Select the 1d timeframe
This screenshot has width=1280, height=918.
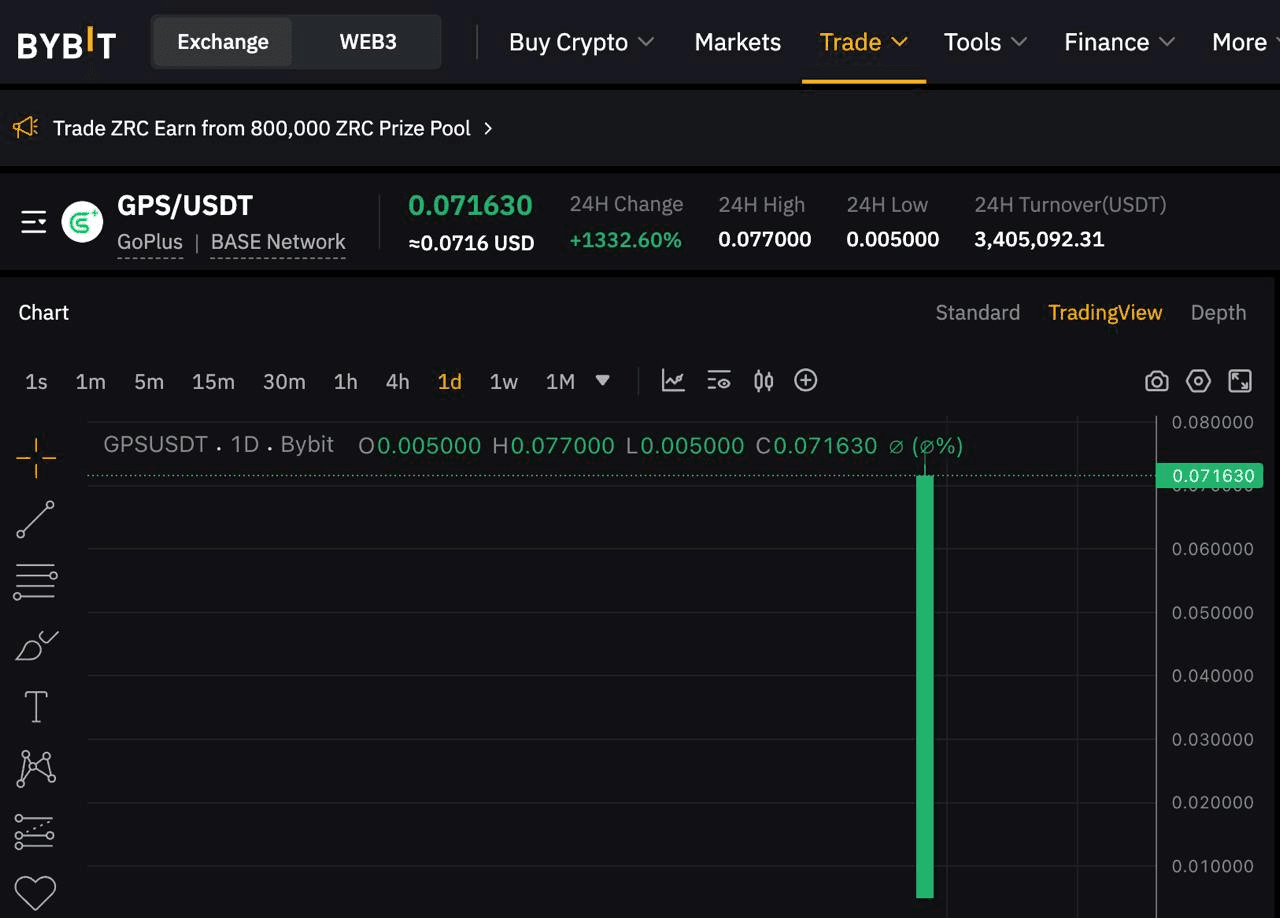450,381
